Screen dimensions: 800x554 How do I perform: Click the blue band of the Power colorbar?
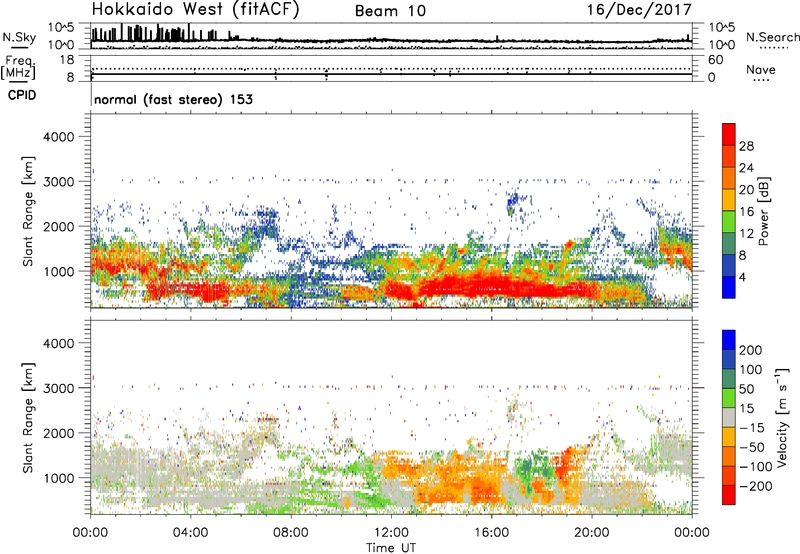tap(729, 287)
